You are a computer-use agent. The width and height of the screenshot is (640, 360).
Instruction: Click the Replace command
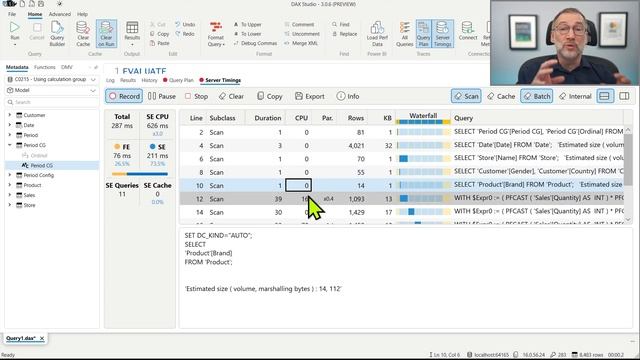pos(344,34)
